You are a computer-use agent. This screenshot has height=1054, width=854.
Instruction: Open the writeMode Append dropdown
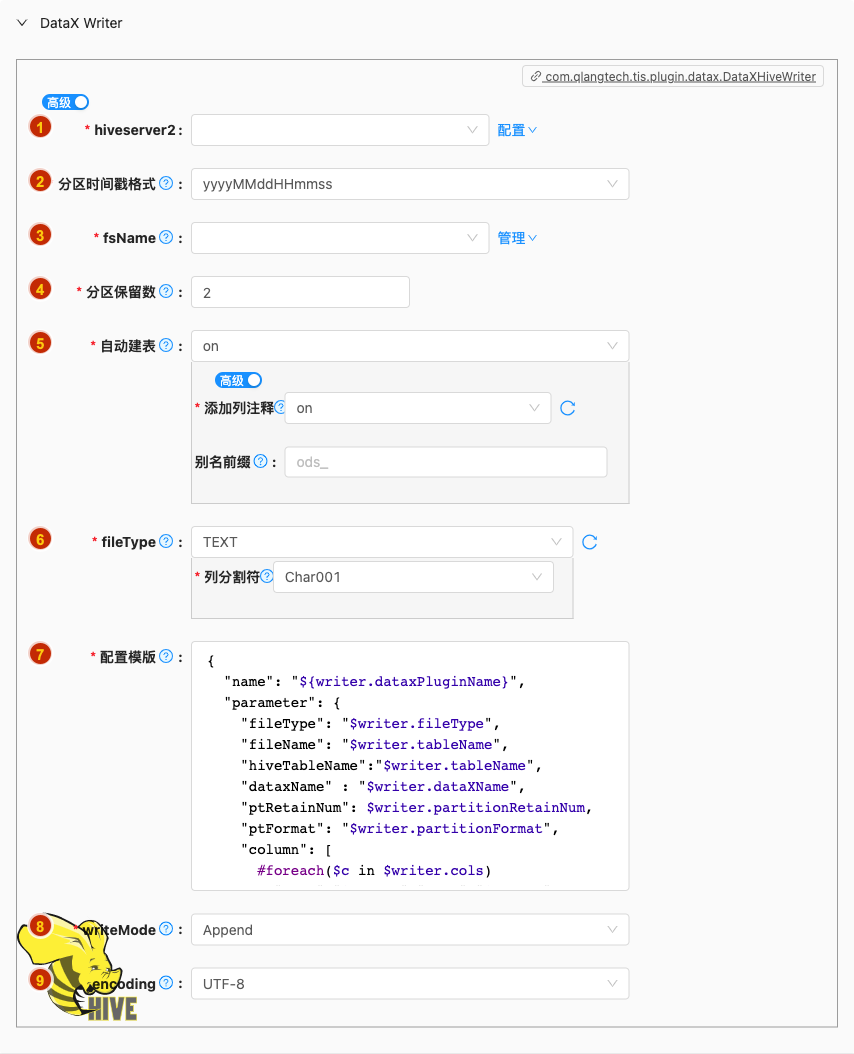pos(410,930)
